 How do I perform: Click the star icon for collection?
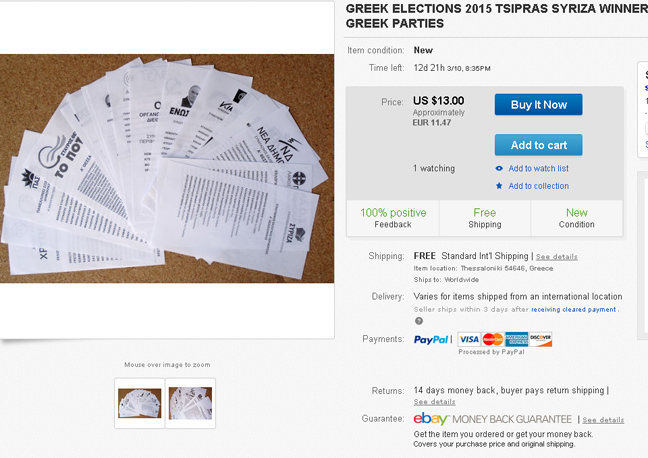pyautogui.click(x=499, y=186)
